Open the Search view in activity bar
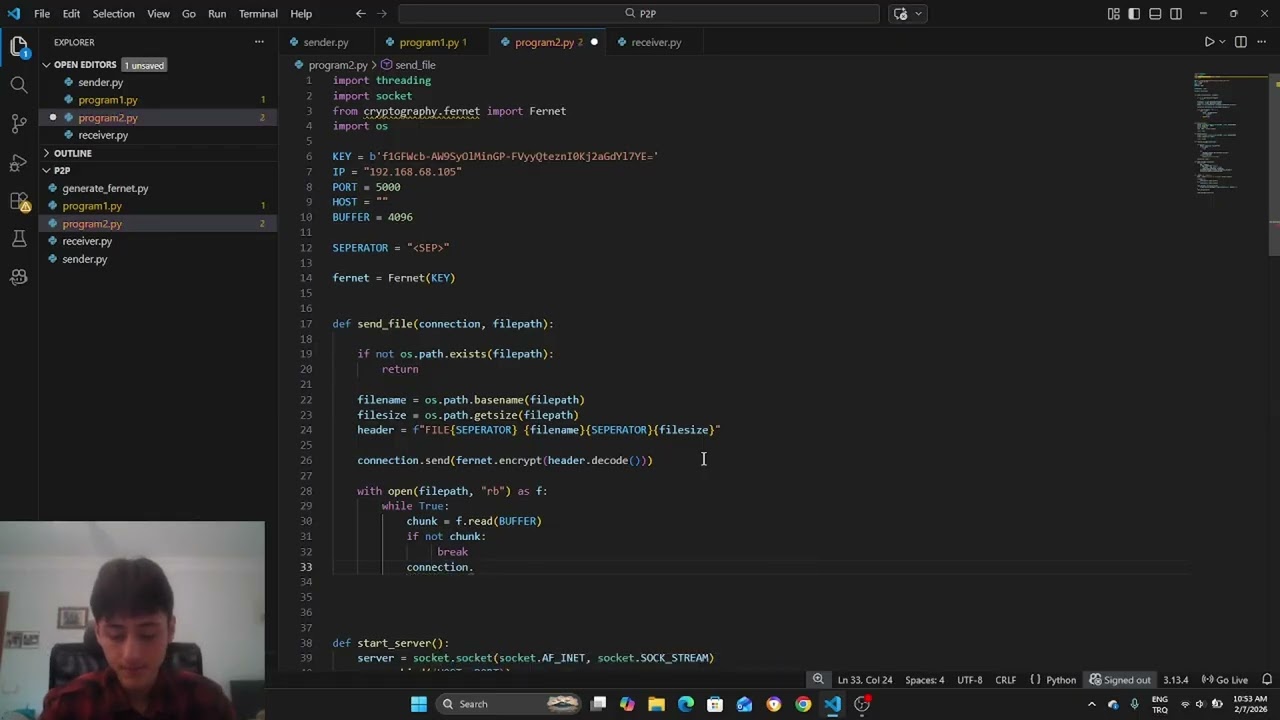The image size is (1280, 720). click(19, 85)
